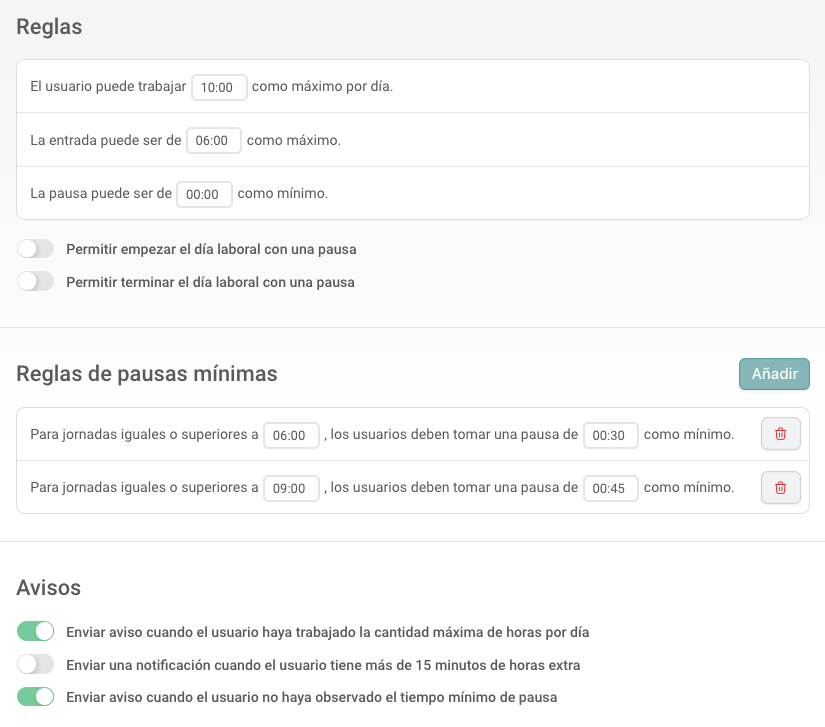Viewport: 825px width, 727px height.
Task: Disable maximum daily hours worked notice
Action: 36,631
